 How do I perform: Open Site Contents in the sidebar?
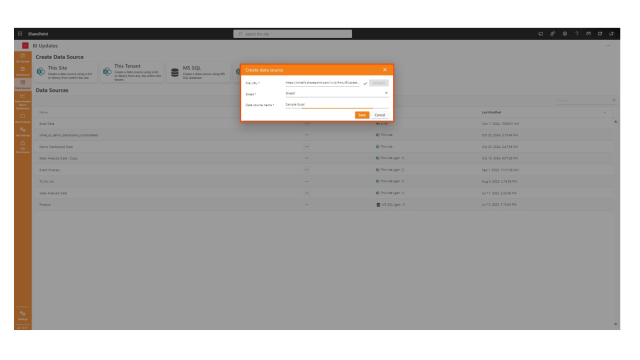click(23, 118)
